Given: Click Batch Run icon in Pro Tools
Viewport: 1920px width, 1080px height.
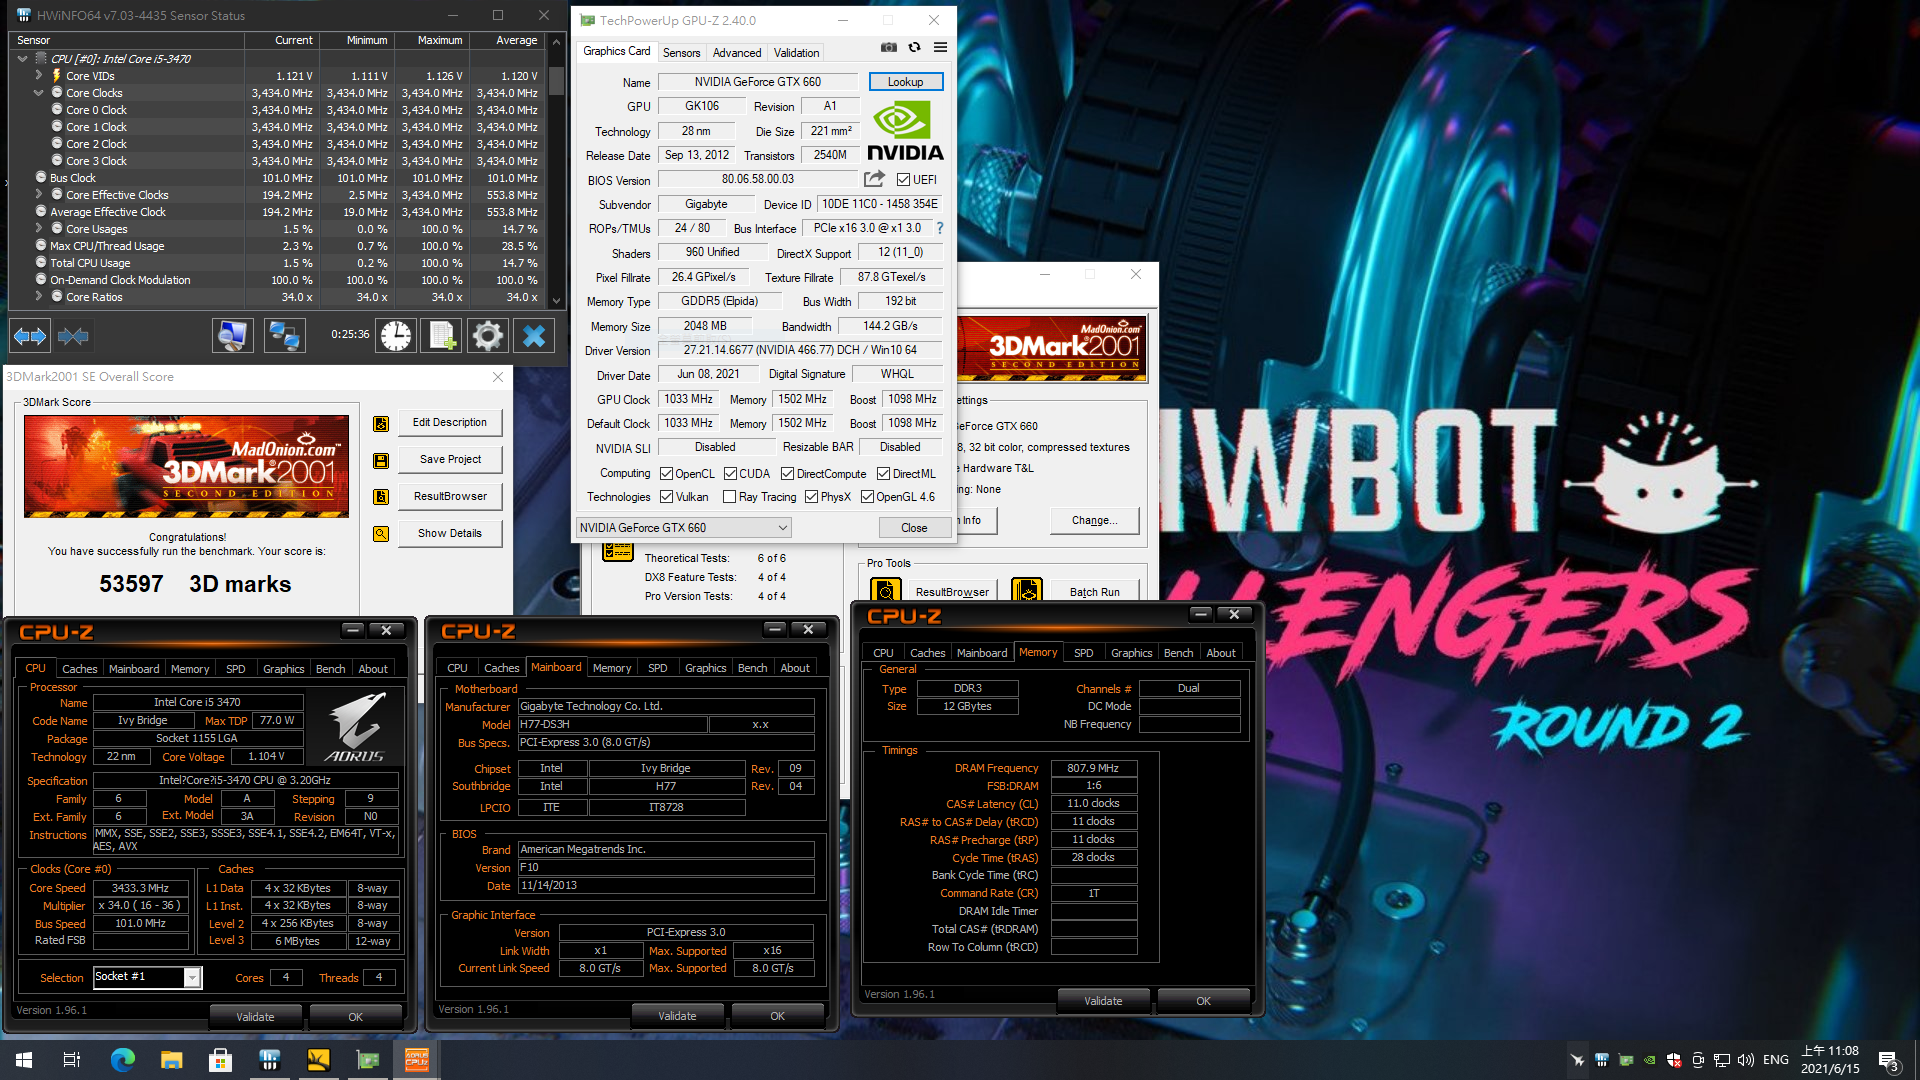Looking at the screenshot, I should 1027,591.
